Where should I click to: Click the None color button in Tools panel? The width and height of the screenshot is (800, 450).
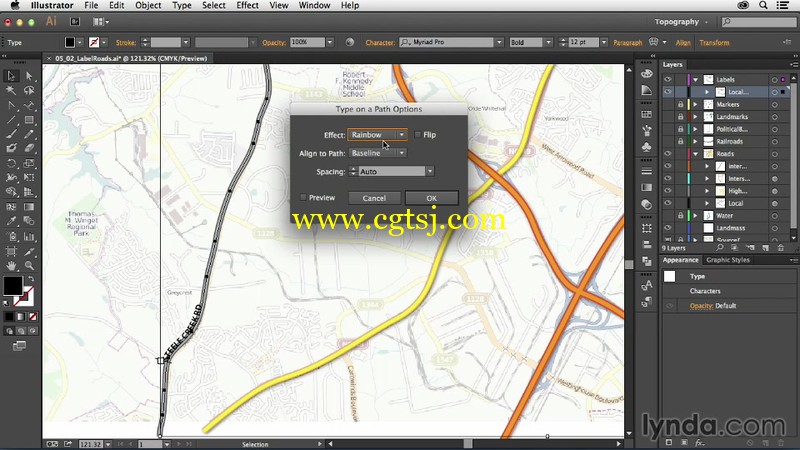click(x=33, y=316)
